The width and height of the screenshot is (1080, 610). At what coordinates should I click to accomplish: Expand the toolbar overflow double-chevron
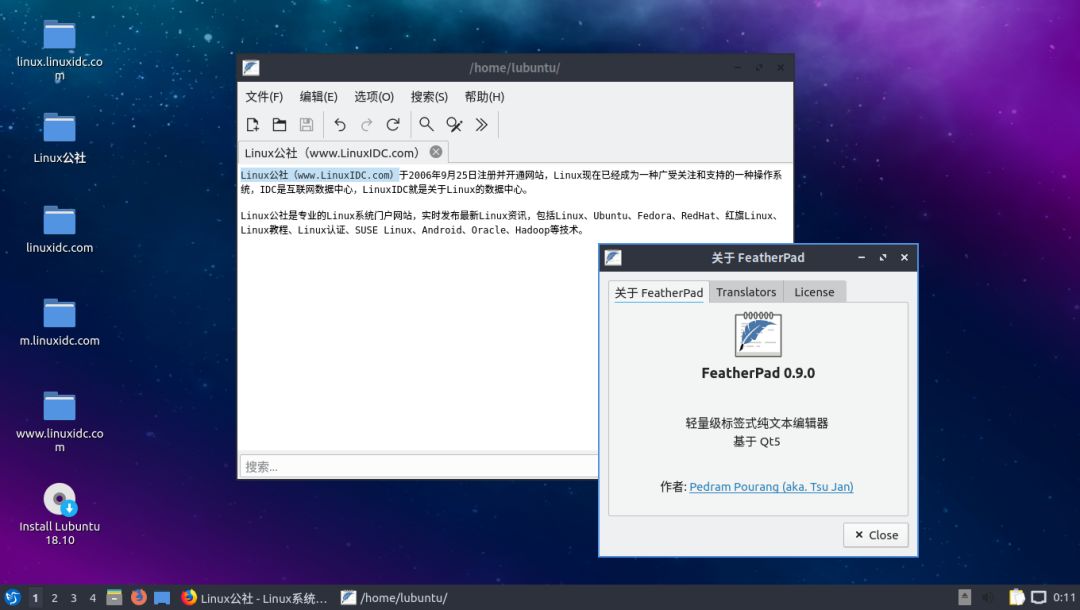tap(481, 125)
